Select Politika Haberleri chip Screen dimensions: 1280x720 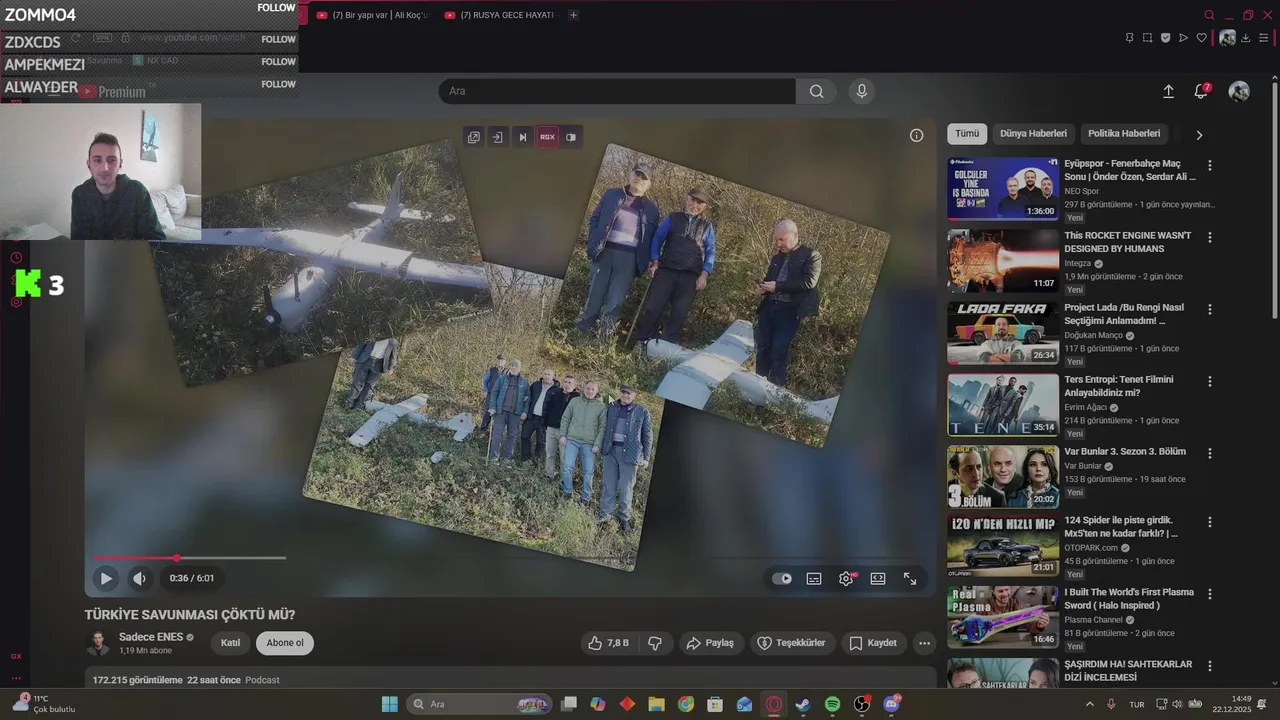(x=1124, y=133)
